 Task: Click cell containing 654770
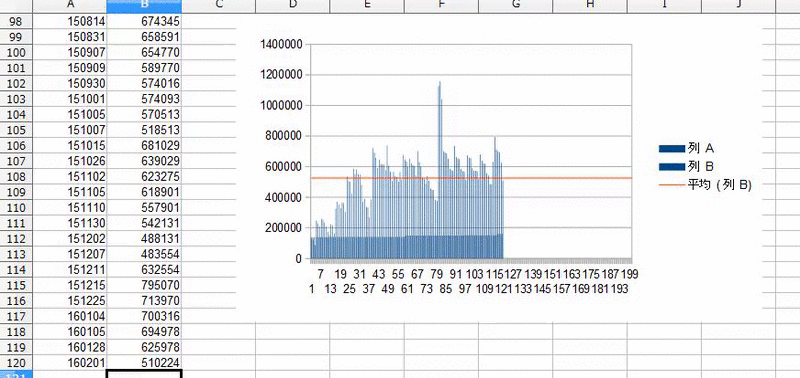tap(144, 53)
